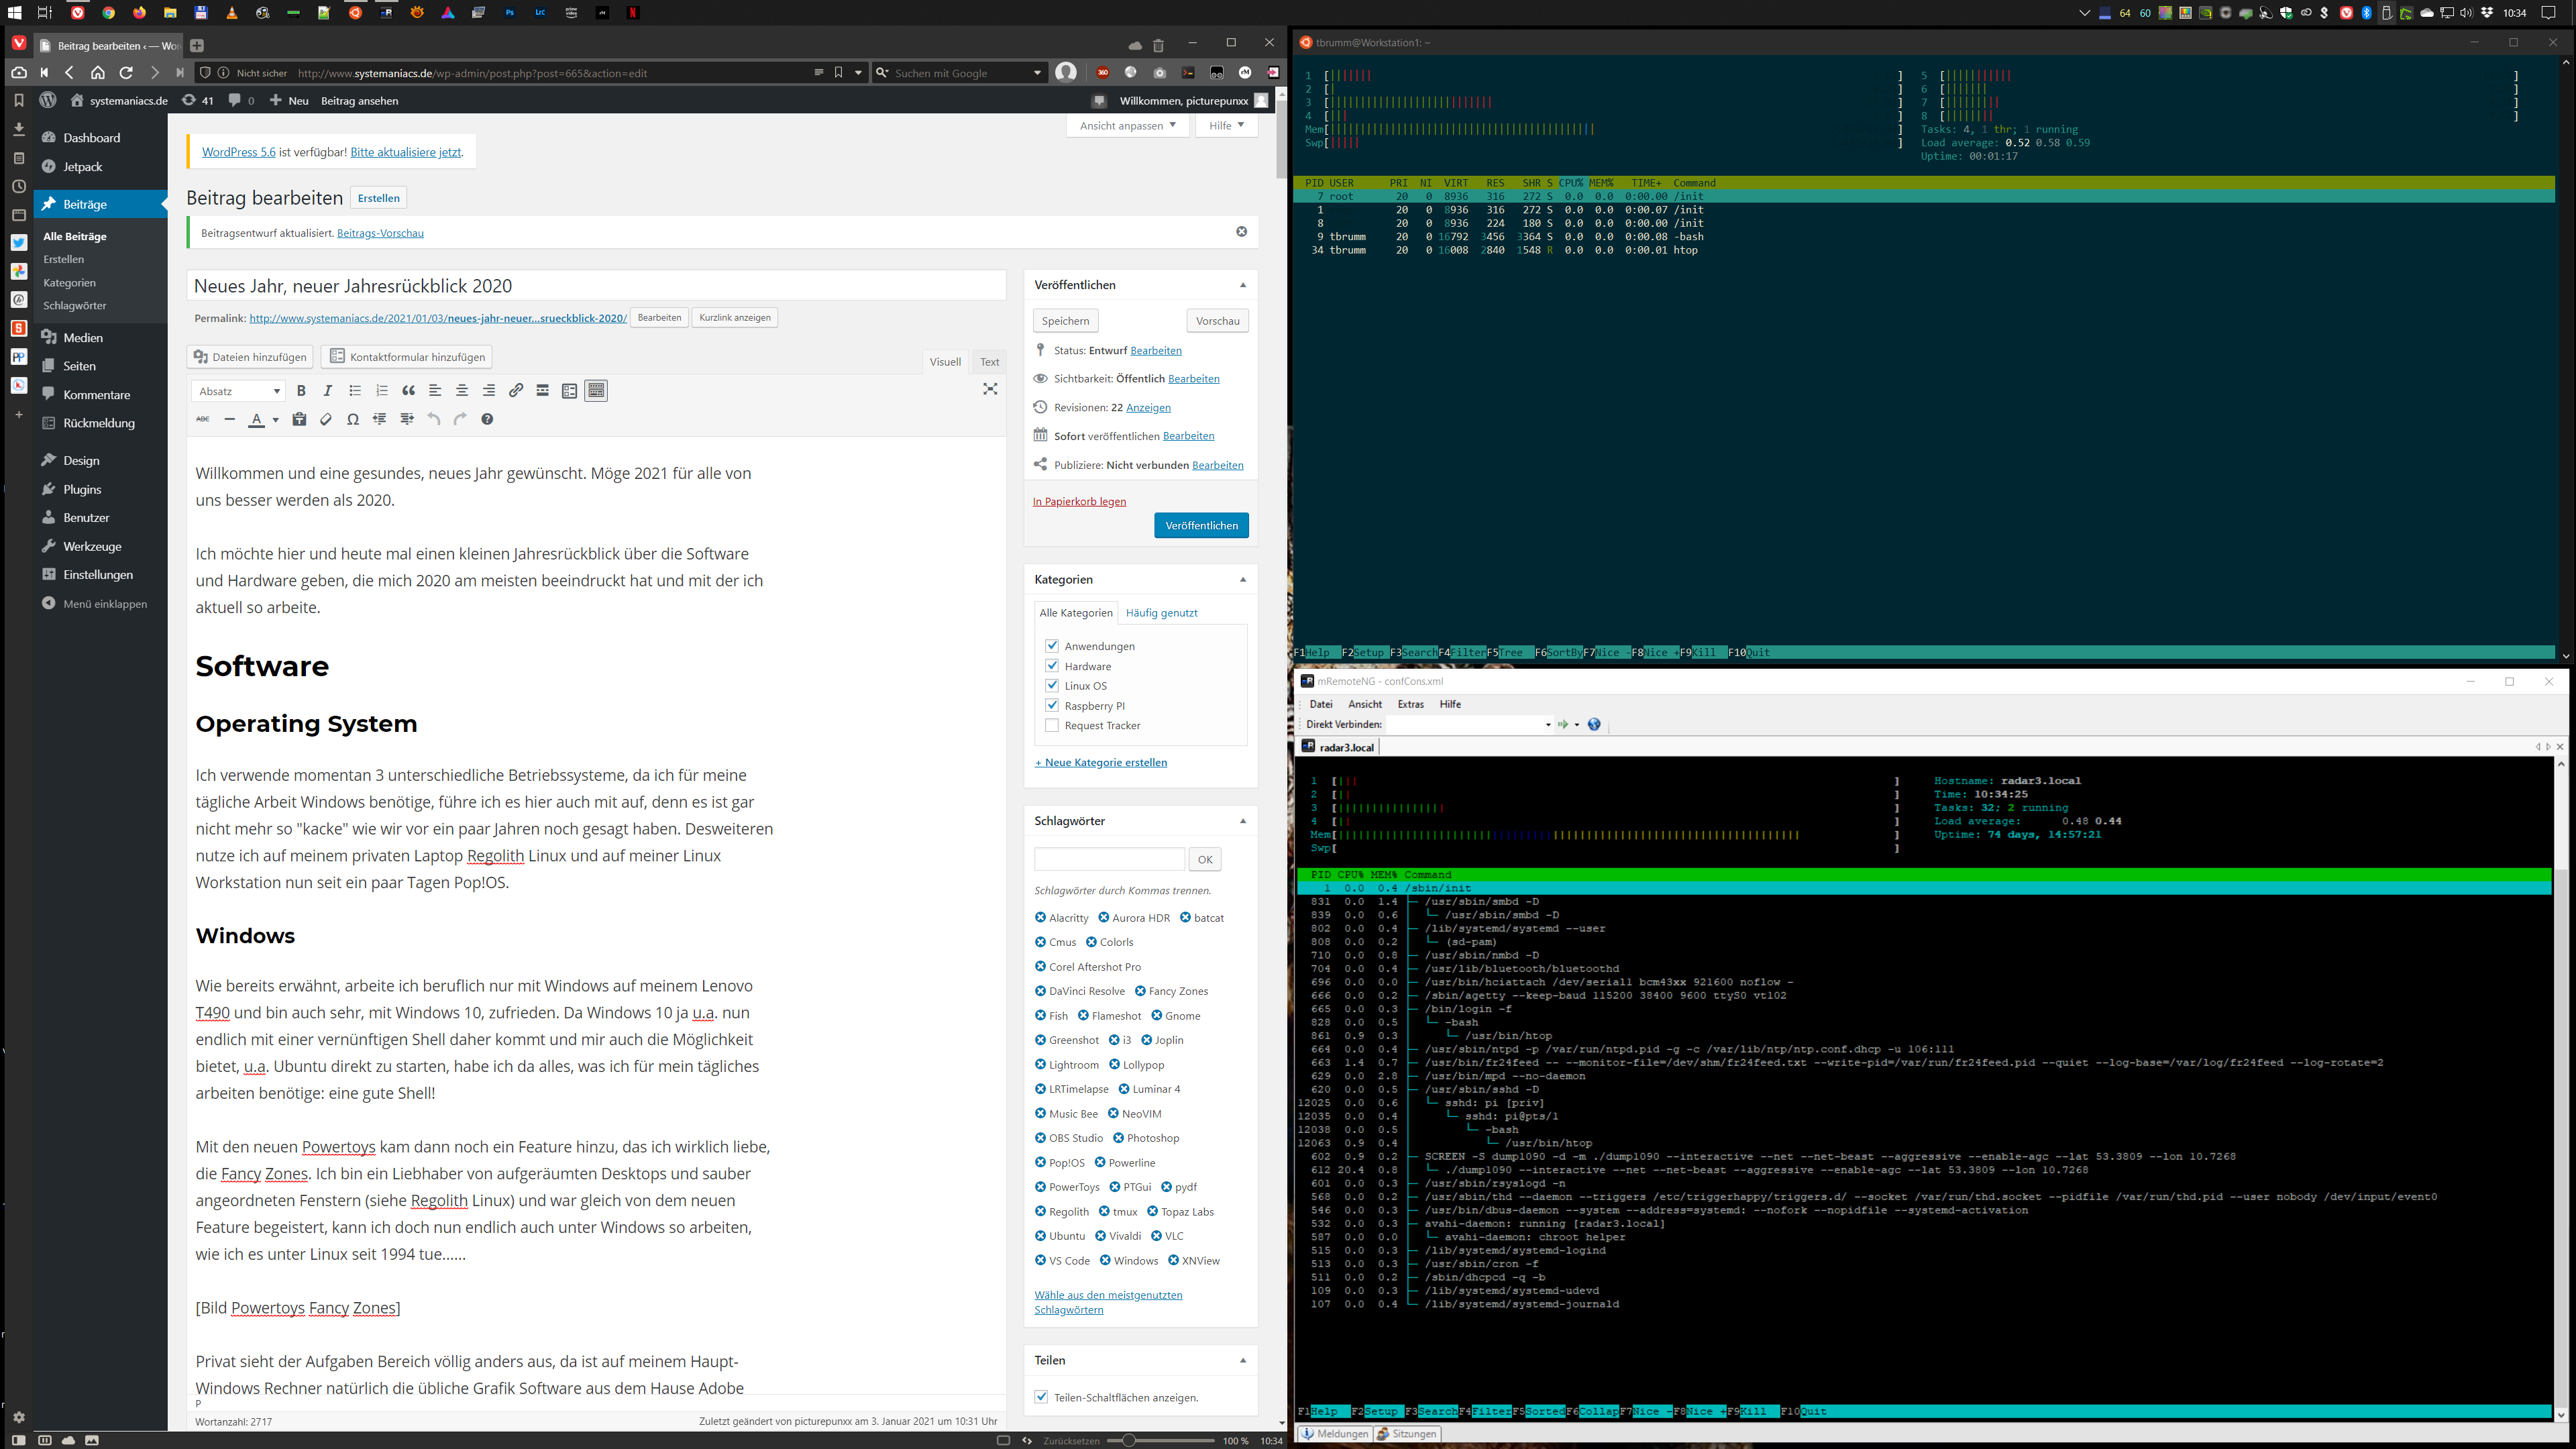Click the Bold formatting icon

[x=301, y=391]
